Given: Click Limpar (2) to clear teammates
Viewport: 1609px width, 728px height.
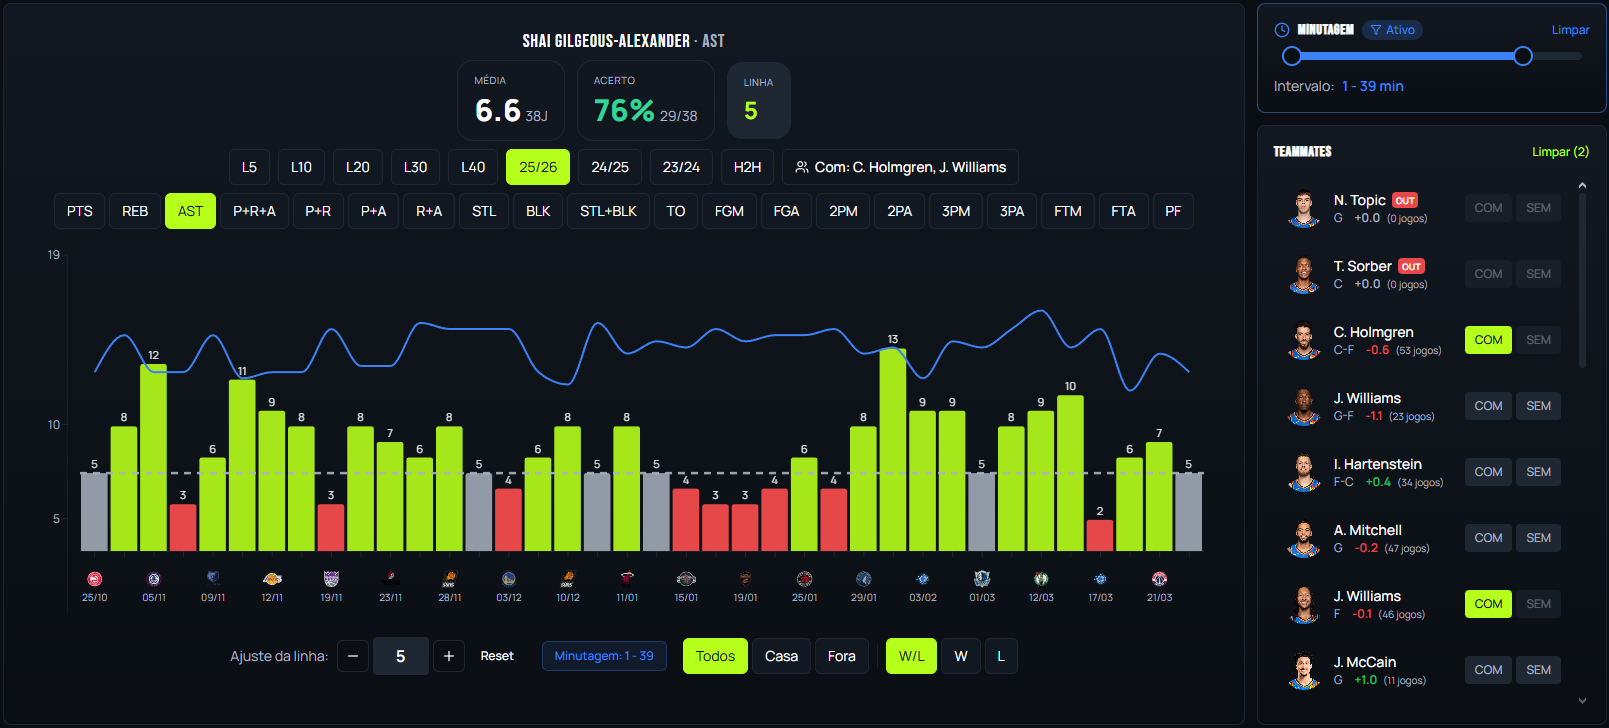Looking at the screenshot, I should click(1560, 152).
